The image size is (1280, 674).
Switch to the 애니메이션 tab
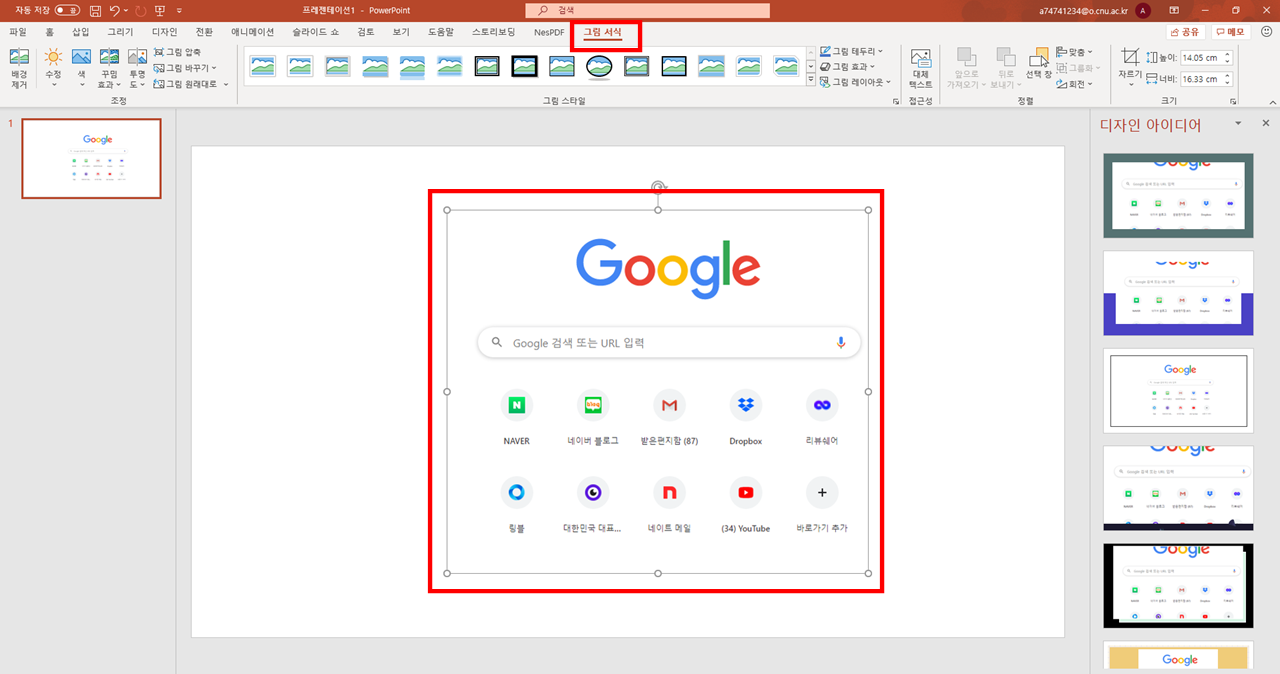252,32
